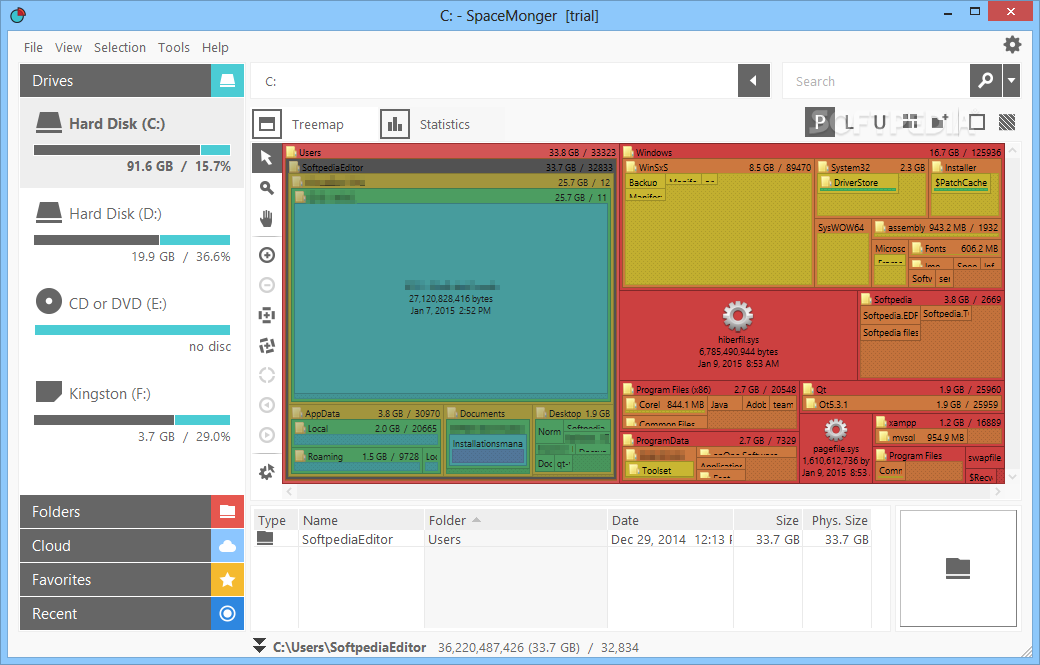Click the Drives panel disk icon
1040x665 pixels.
tap(228, 81)
